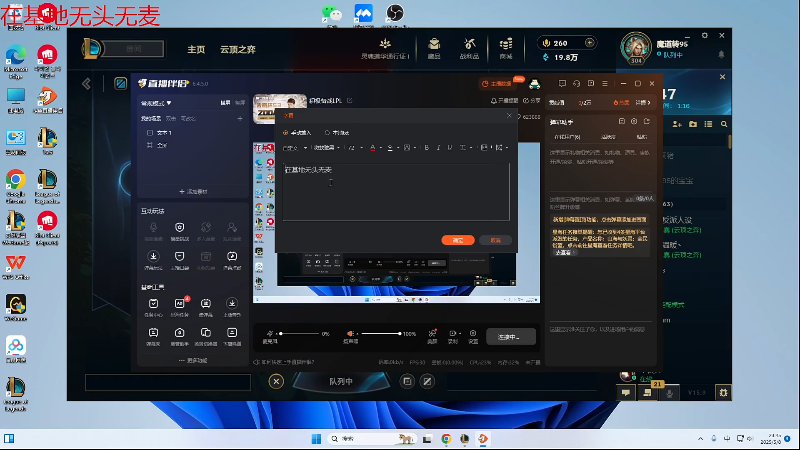The width and height of the screenshot is (800, 450).
Task: Open the font style dropdown beside font family
Action: click(327, 148)
